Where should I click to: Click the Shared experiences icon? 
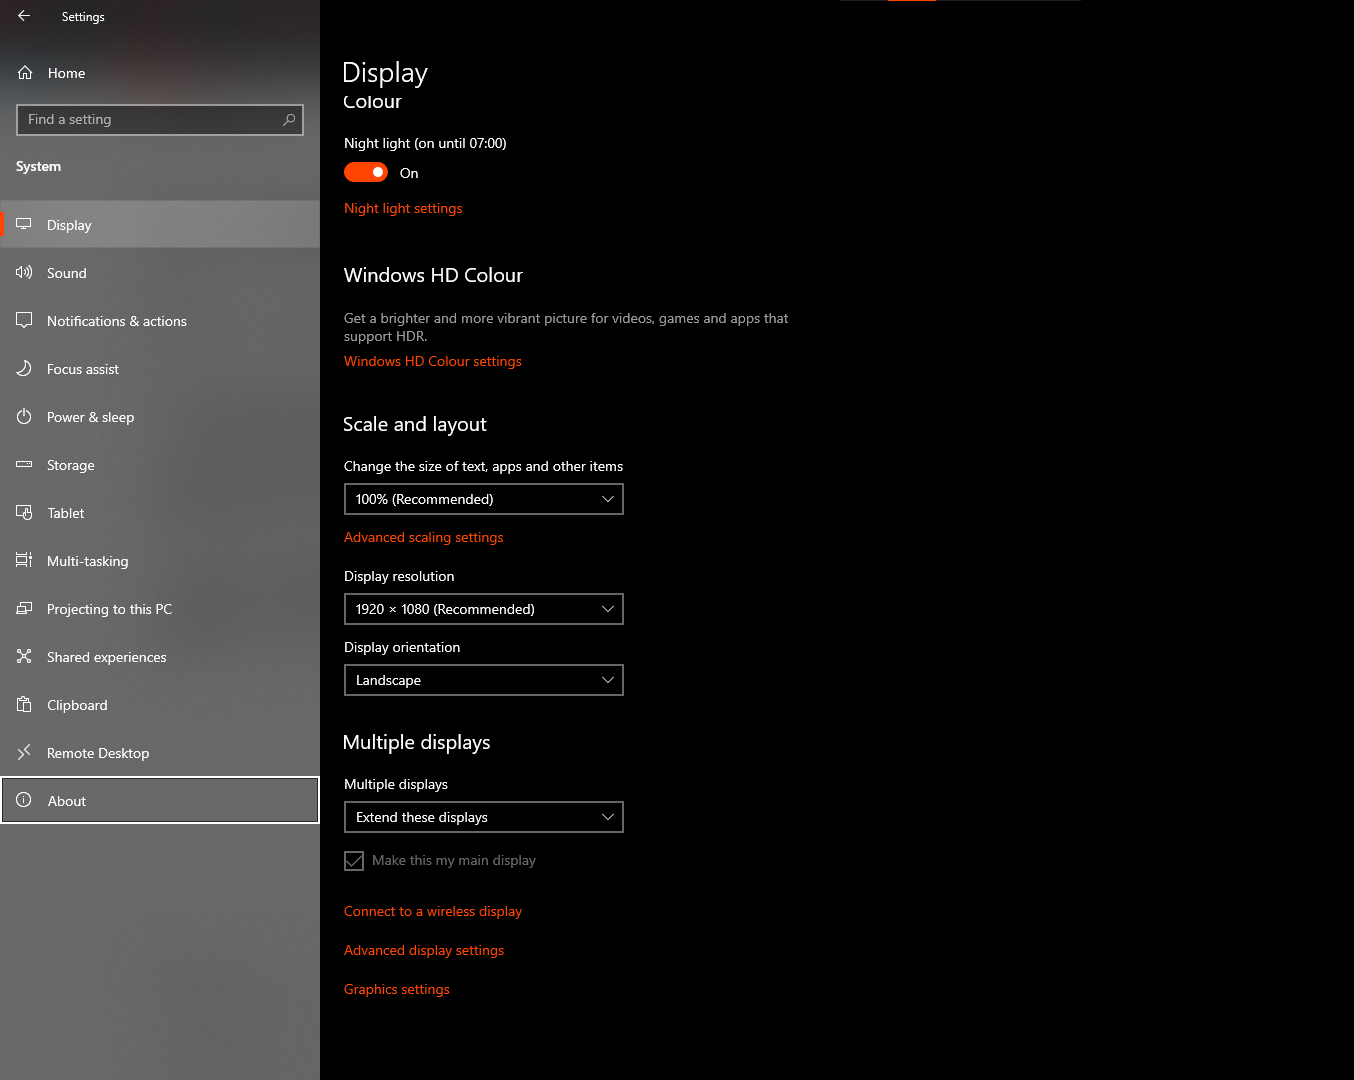[24, 656]
